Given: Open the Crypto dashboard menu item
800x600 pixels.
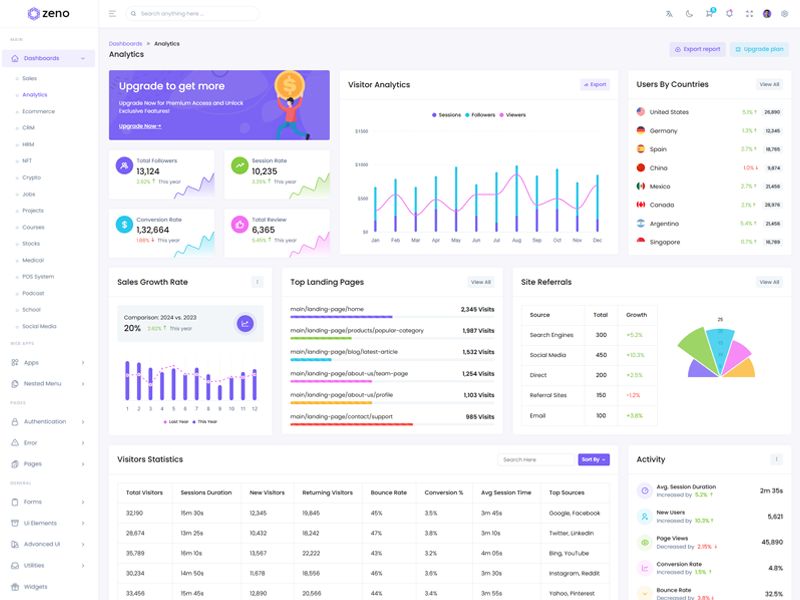Looking at the screenshot, I should (x=31, y=177).
